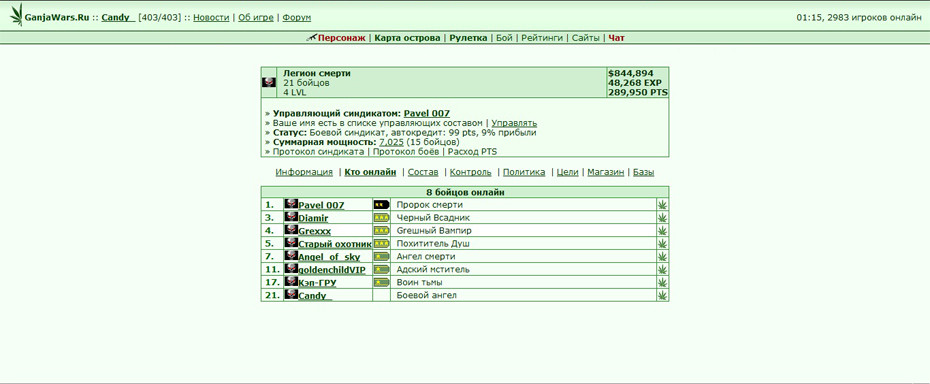The height and width of the screenshot is (384, 930).
Task: Open Протокол синдиката
Action: coord(319,151)
